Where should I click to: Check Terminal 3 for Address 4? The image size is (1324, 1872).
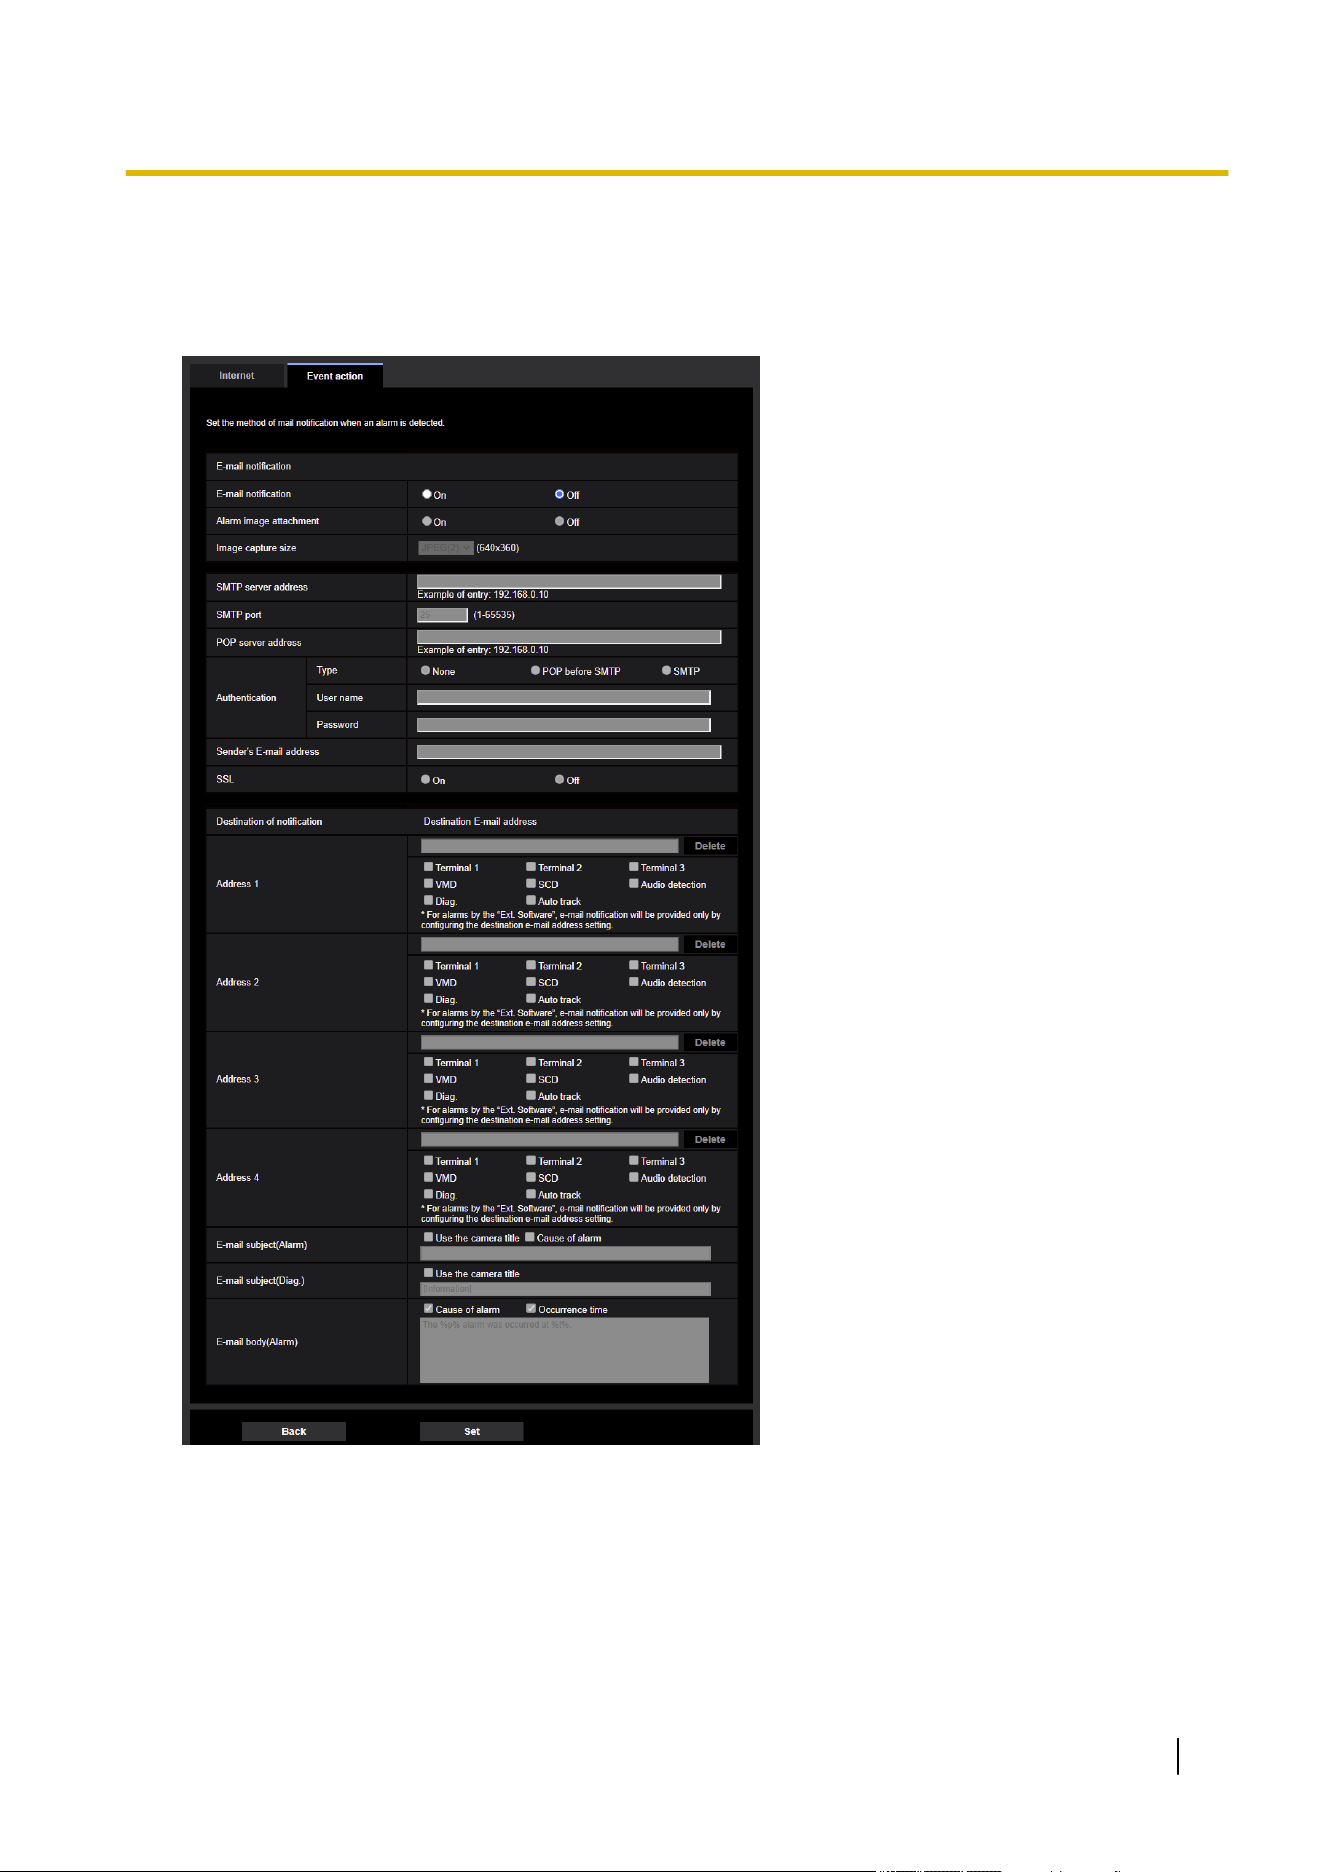(634, 1161)
